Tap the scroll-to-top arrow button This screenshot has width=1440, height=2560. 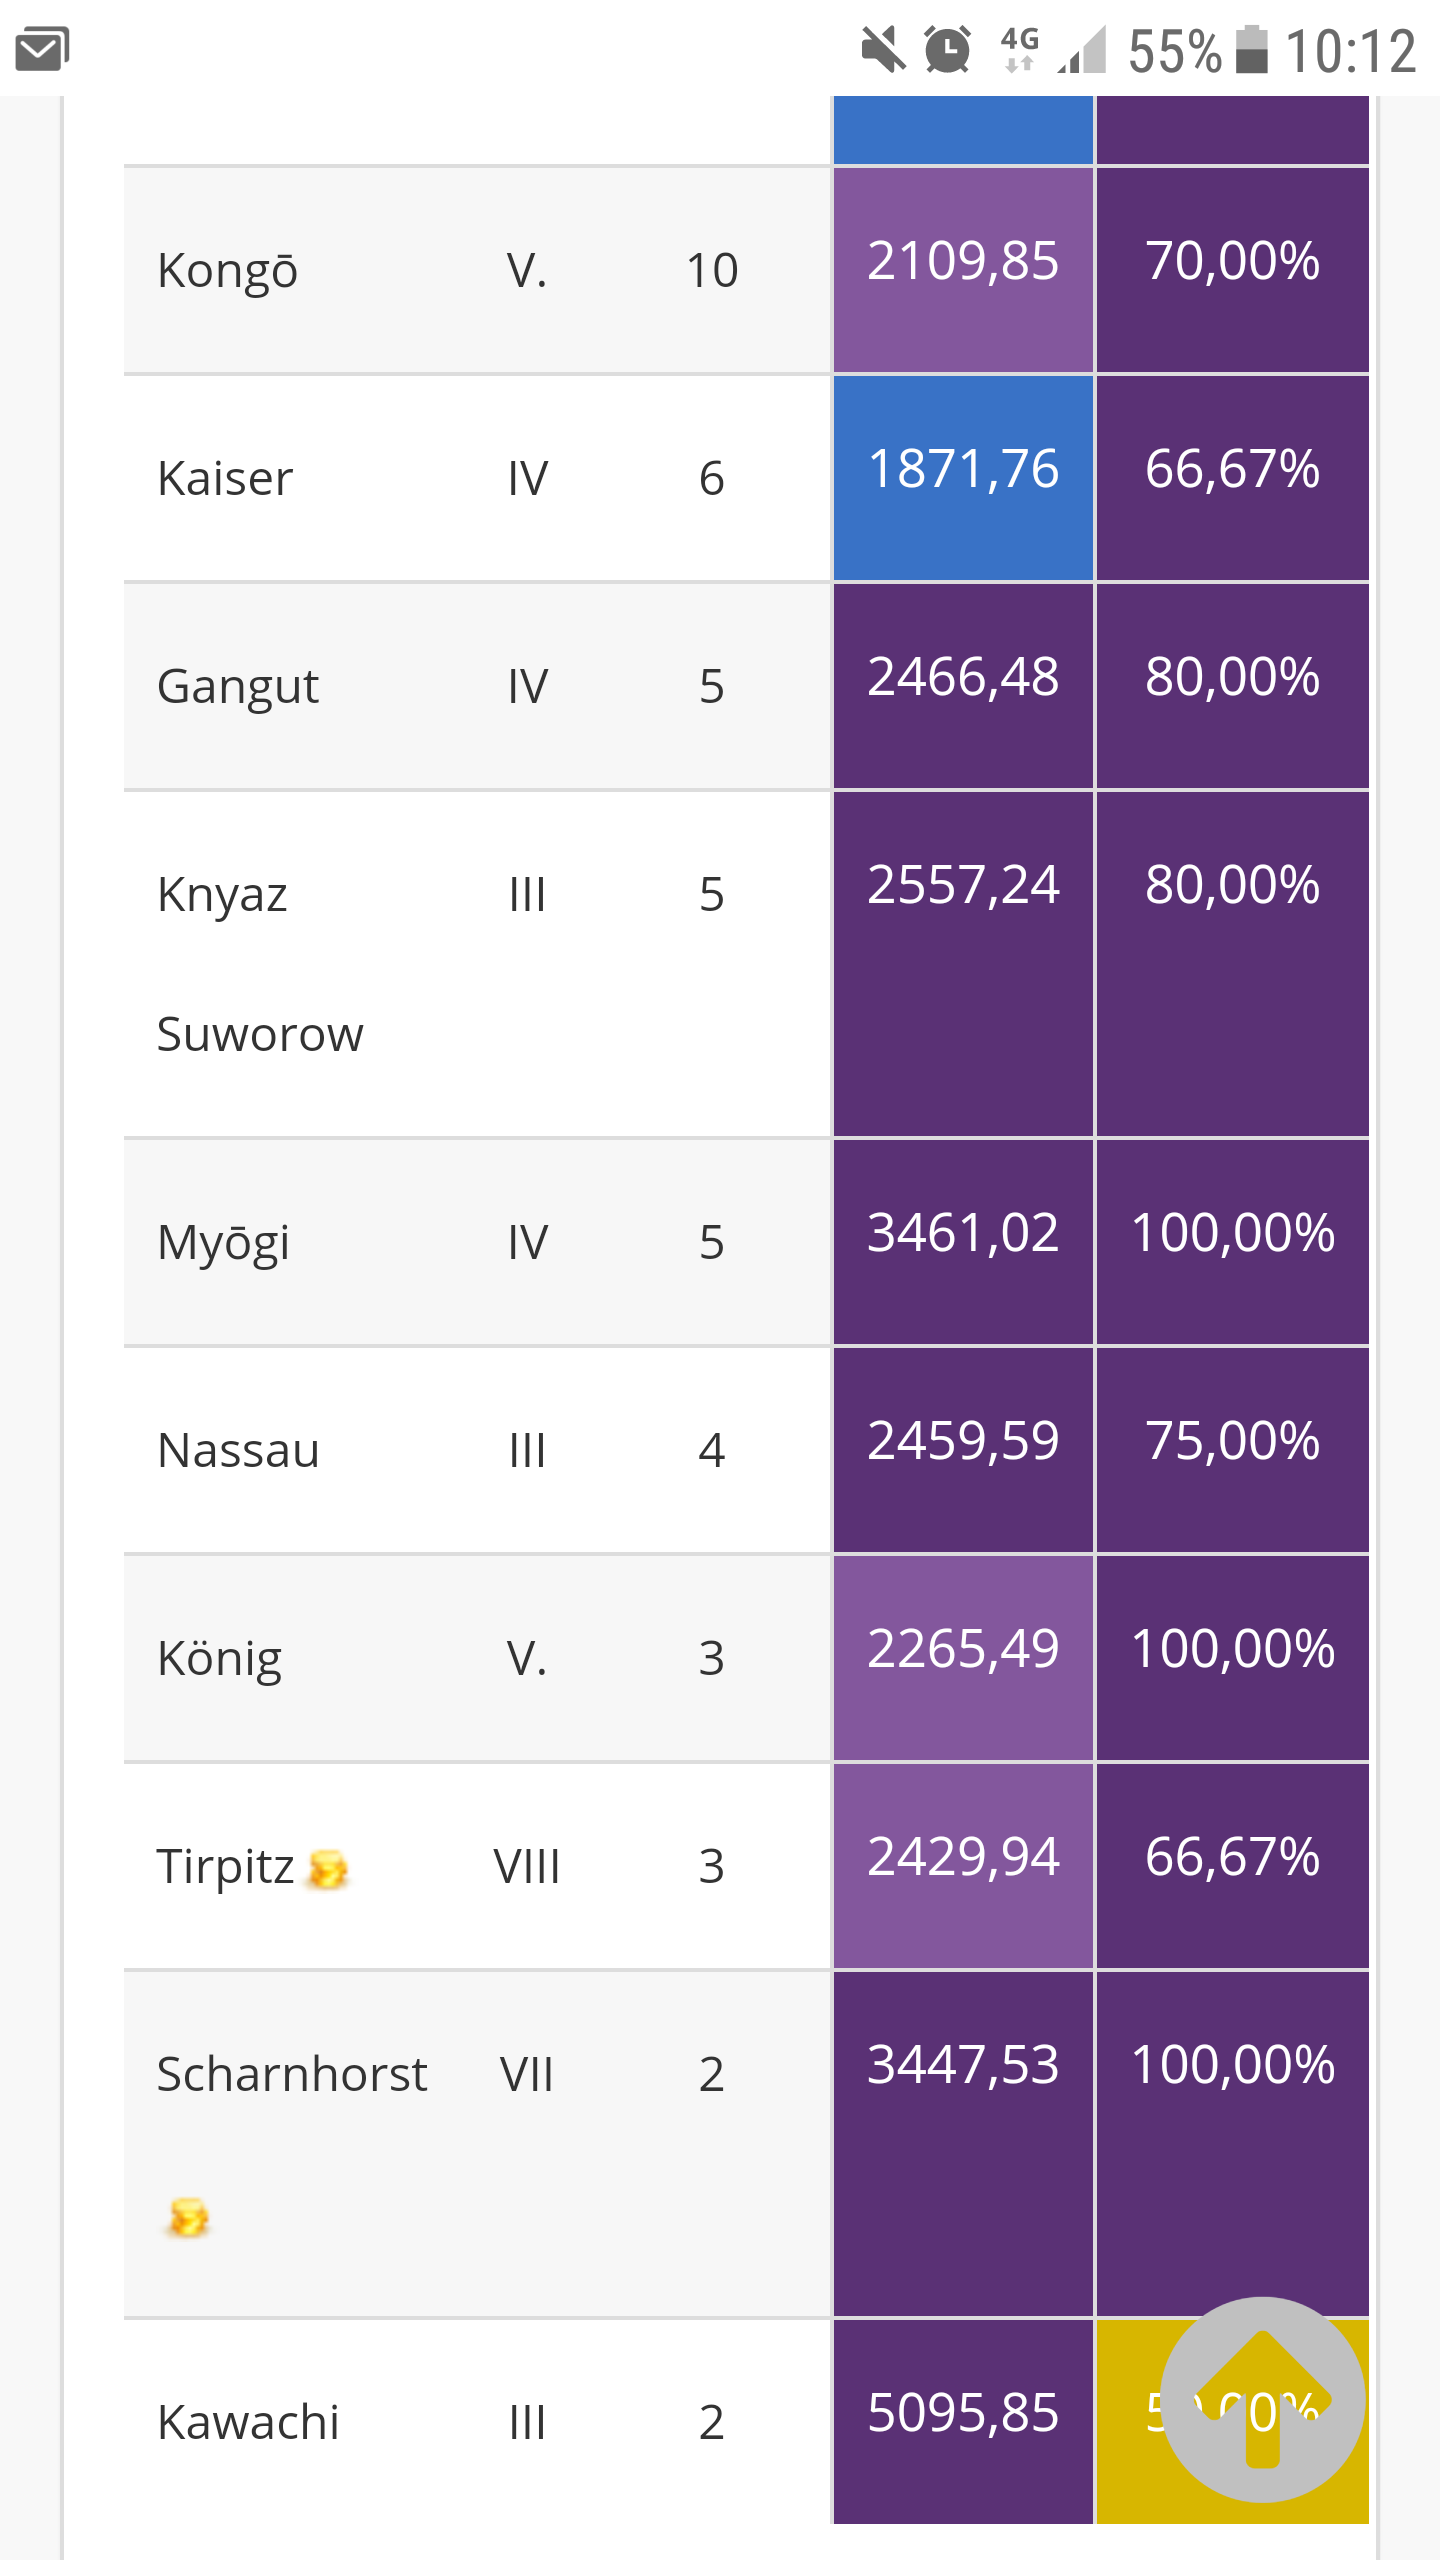click(1262, 2400)
